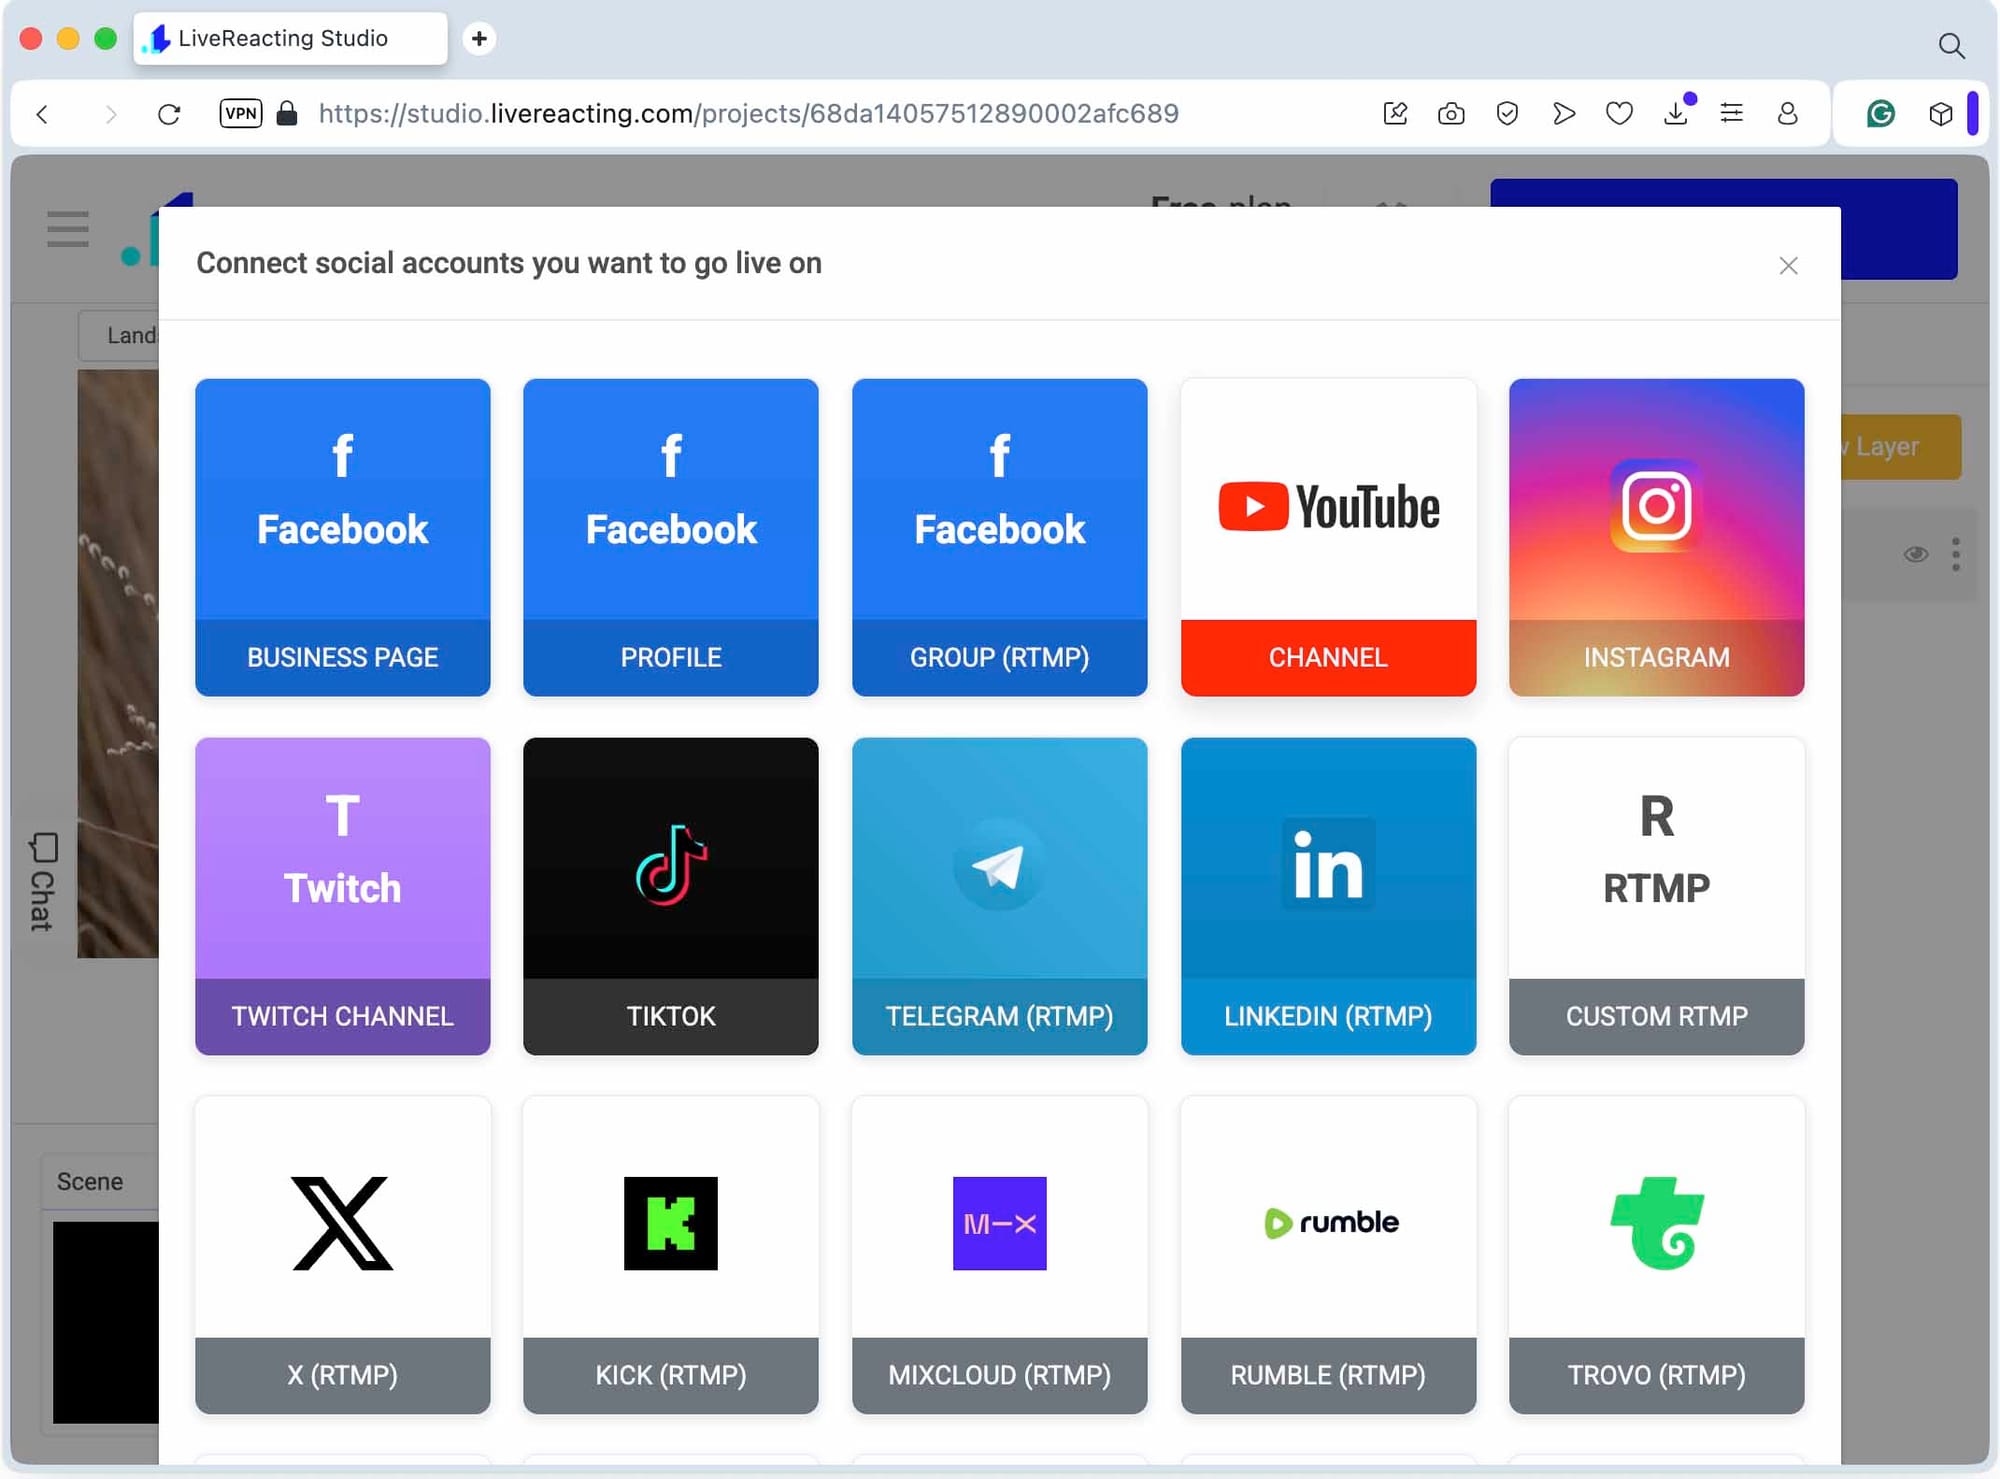Image resolution: width=2000 pixels, height=1479 pixels.
Task: Toggle layer visibility eye icon
Action: (x=1915, y=554)
